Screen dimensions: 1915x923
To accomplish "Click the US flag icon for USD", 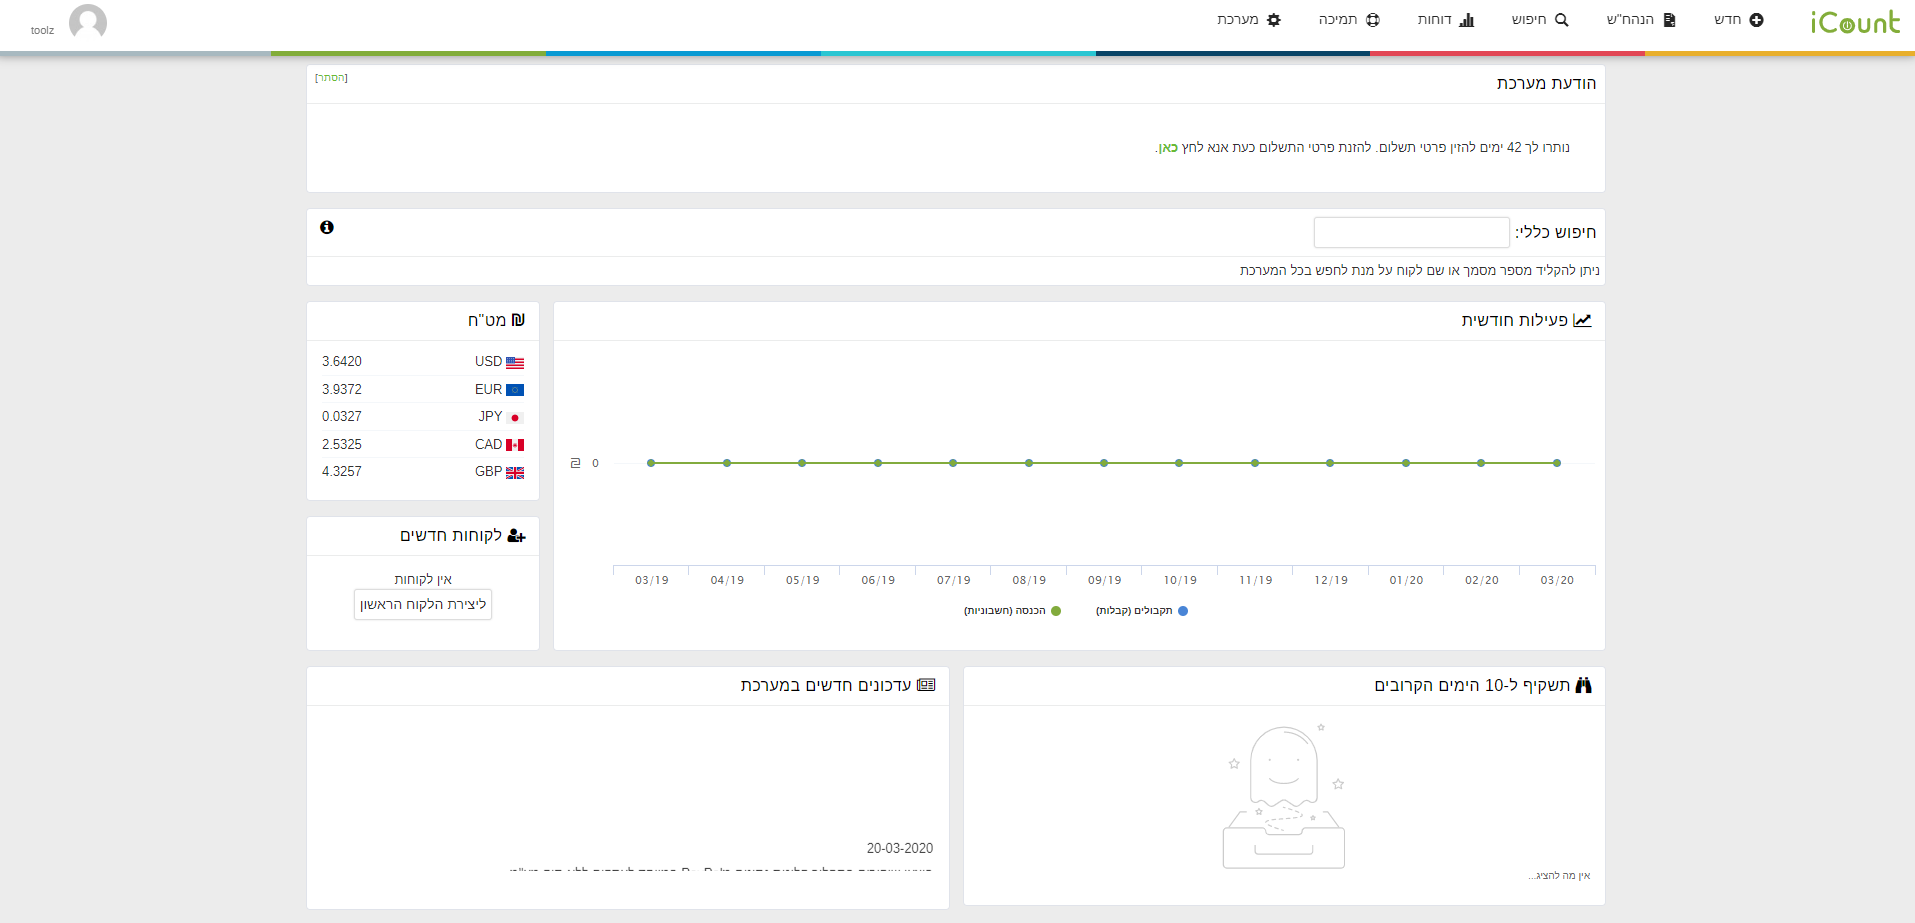I will coord(515,362).
